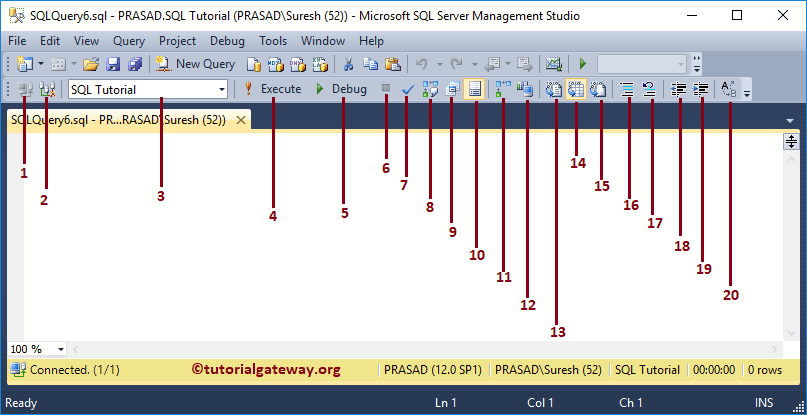The width and height of the screenshot is (807, 415).
Task: Open an Analysis Services DMX Query
Action: coord(297,64)
